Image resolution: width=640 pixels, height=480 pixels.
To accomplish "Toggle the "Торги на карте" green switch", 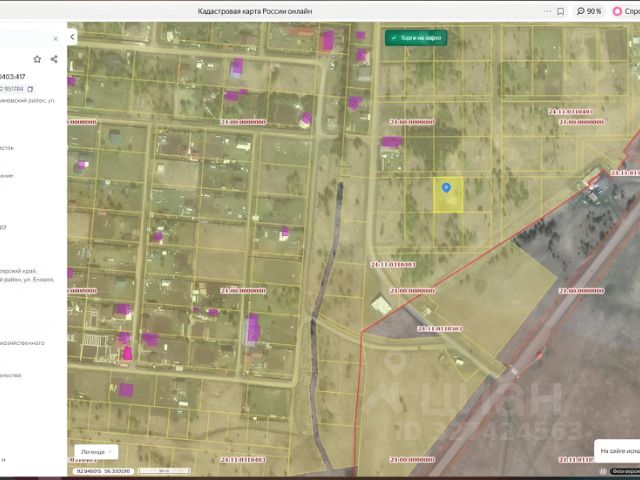I will coord(416,38).
